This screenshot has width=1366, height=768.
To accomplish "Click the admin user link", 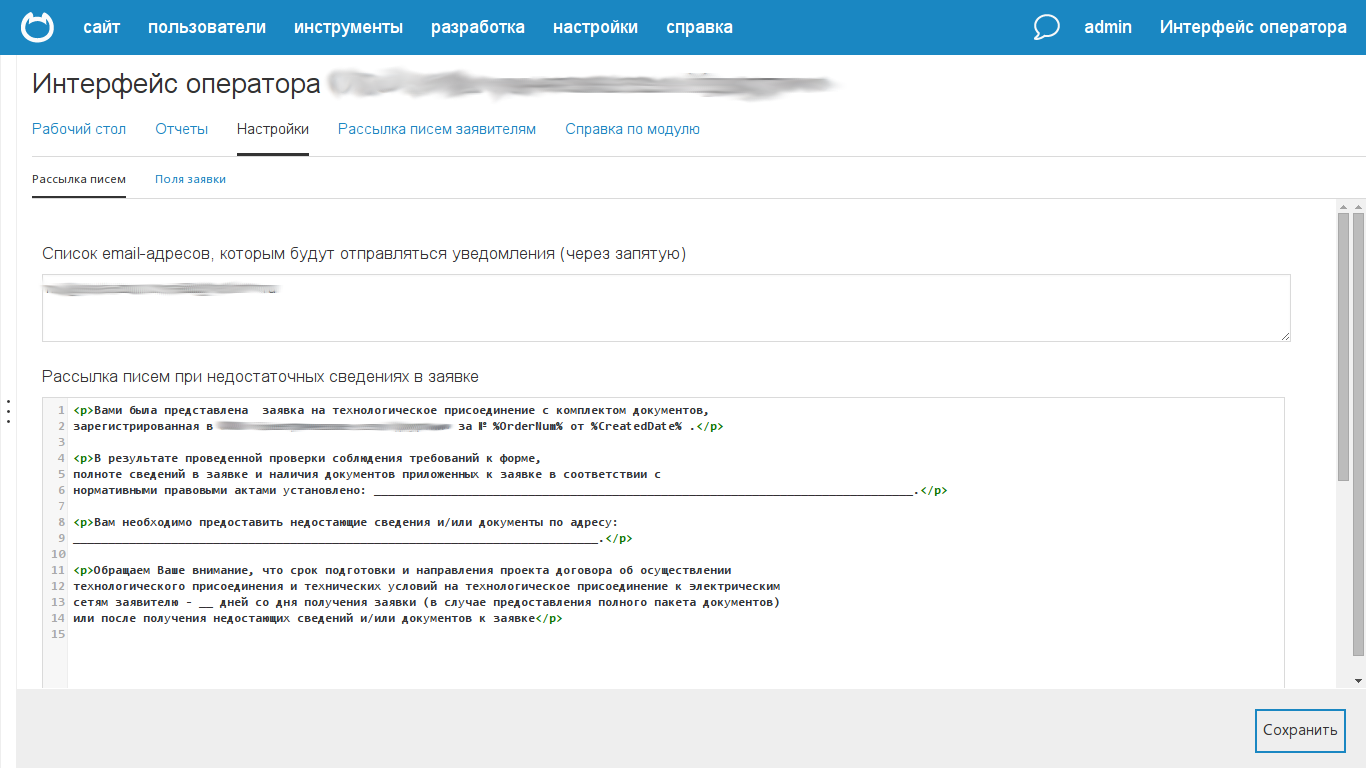I will click(1108, 27).
